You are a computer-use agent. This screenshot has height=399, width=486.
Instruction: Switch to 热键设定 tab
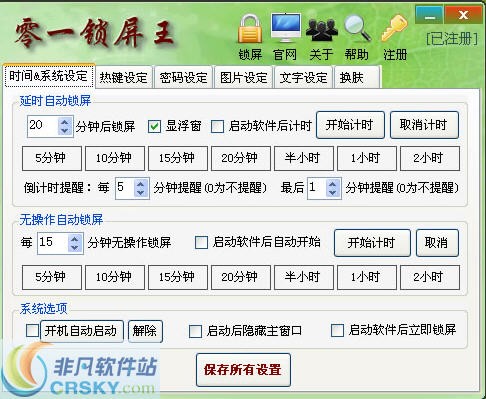(124, 78)
